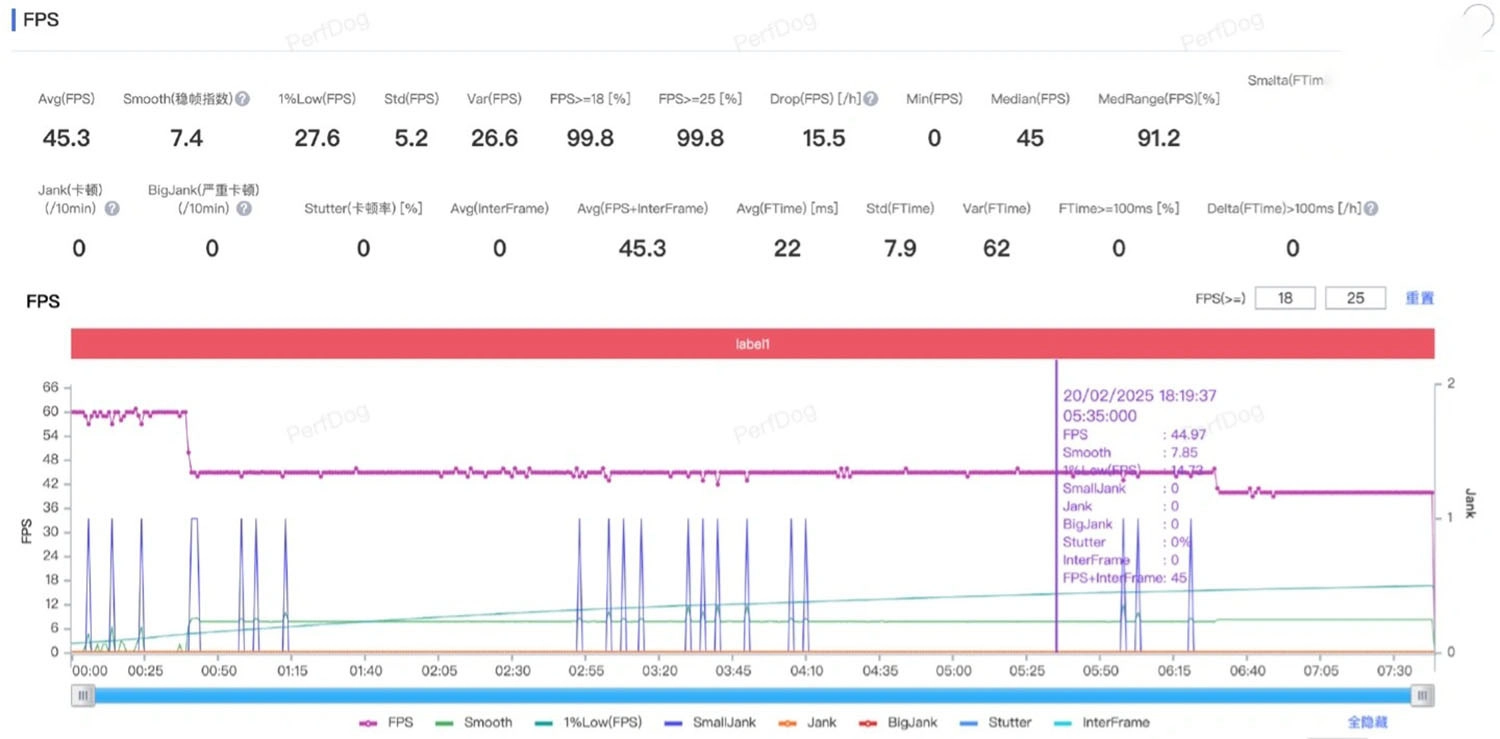
Task: Click Median(FPS) value 45
Action: coord(1030,138)
